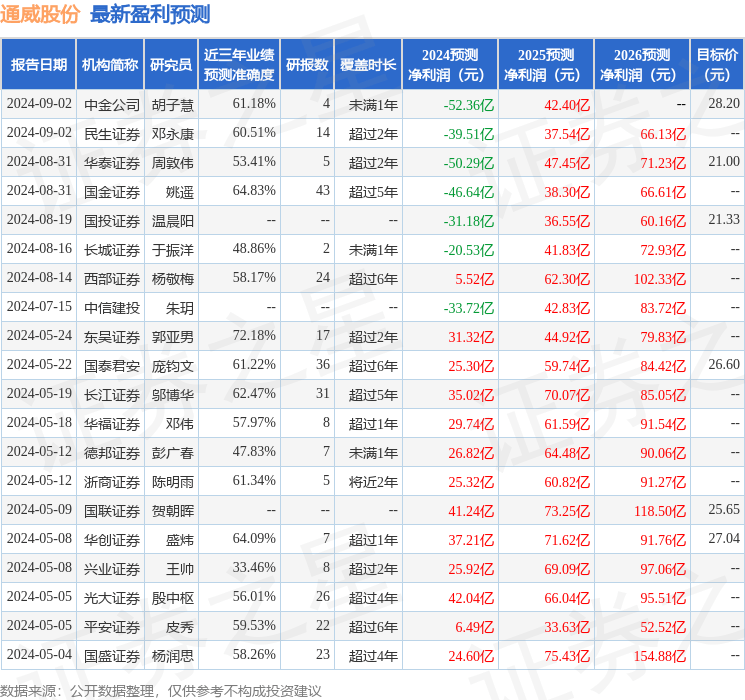The height and width of the screenshot is (700, 745).
Task: Click the 数据来源 footer disclaimer text
Action: click(161, 690)
